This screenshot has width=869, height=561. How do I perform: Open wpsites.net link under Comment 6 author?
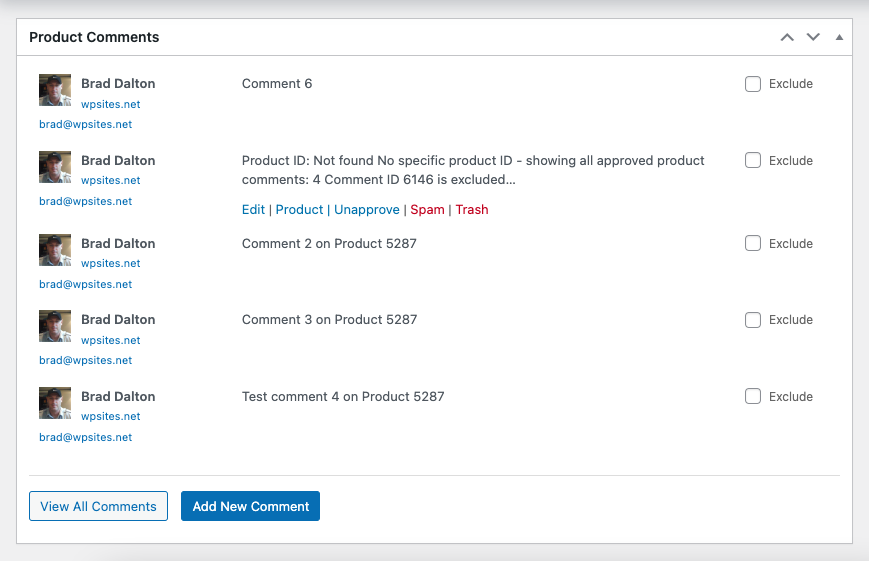110,104
